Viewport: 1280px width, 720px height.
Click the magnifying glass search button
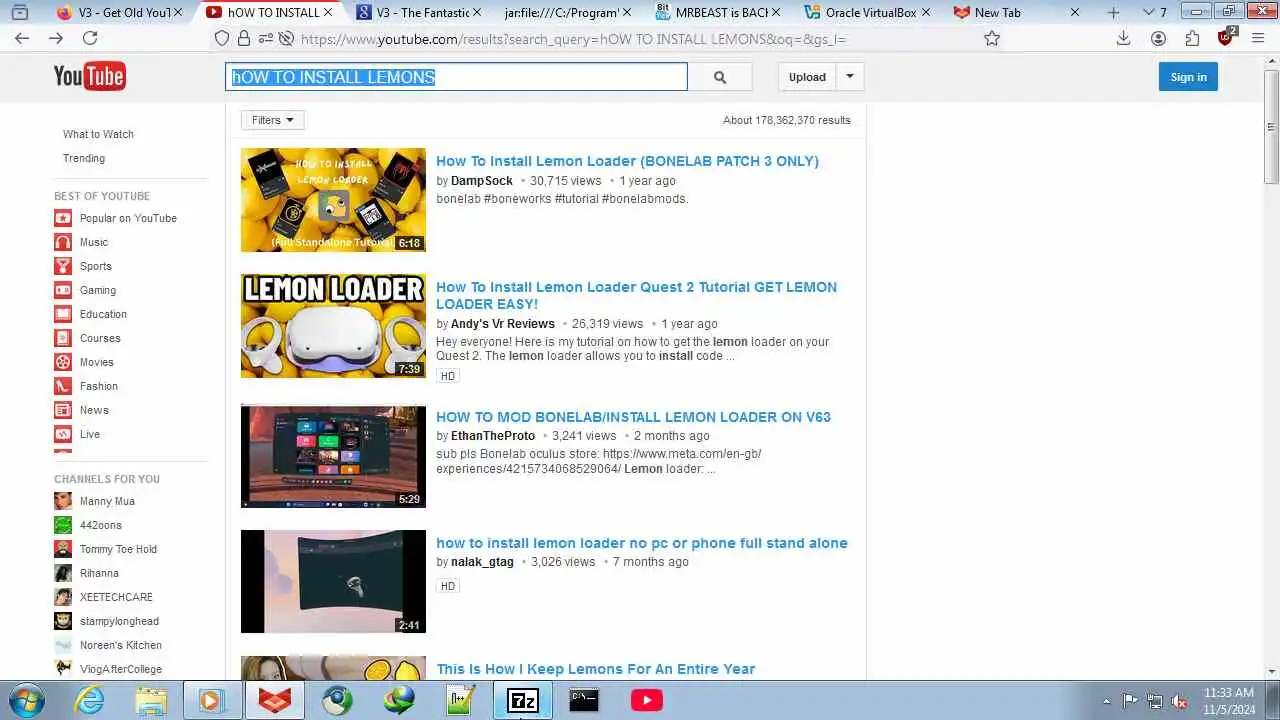click(x=720, y=77)
